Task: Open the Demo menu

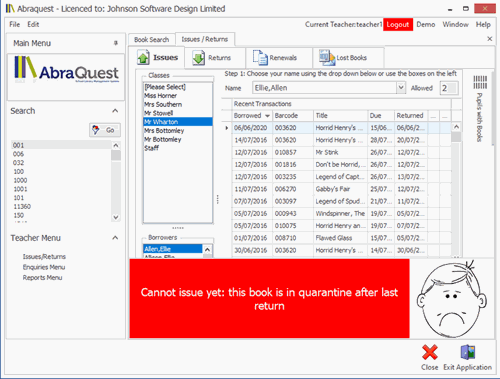Action: pyautogui.click(x=426, y=24)
